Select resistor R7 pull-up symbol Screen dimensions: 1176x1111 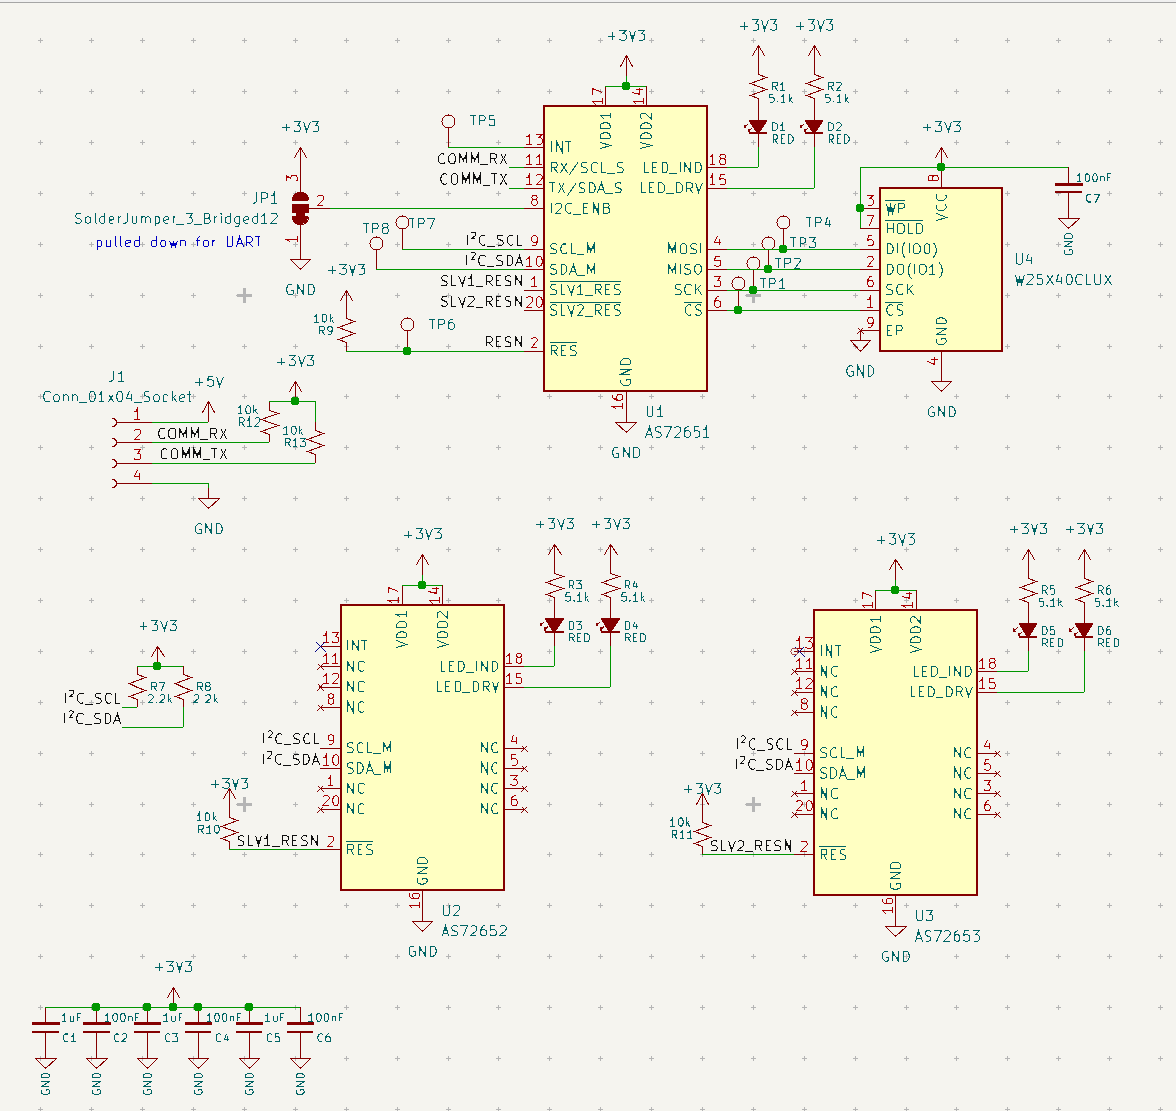(138, 686)
